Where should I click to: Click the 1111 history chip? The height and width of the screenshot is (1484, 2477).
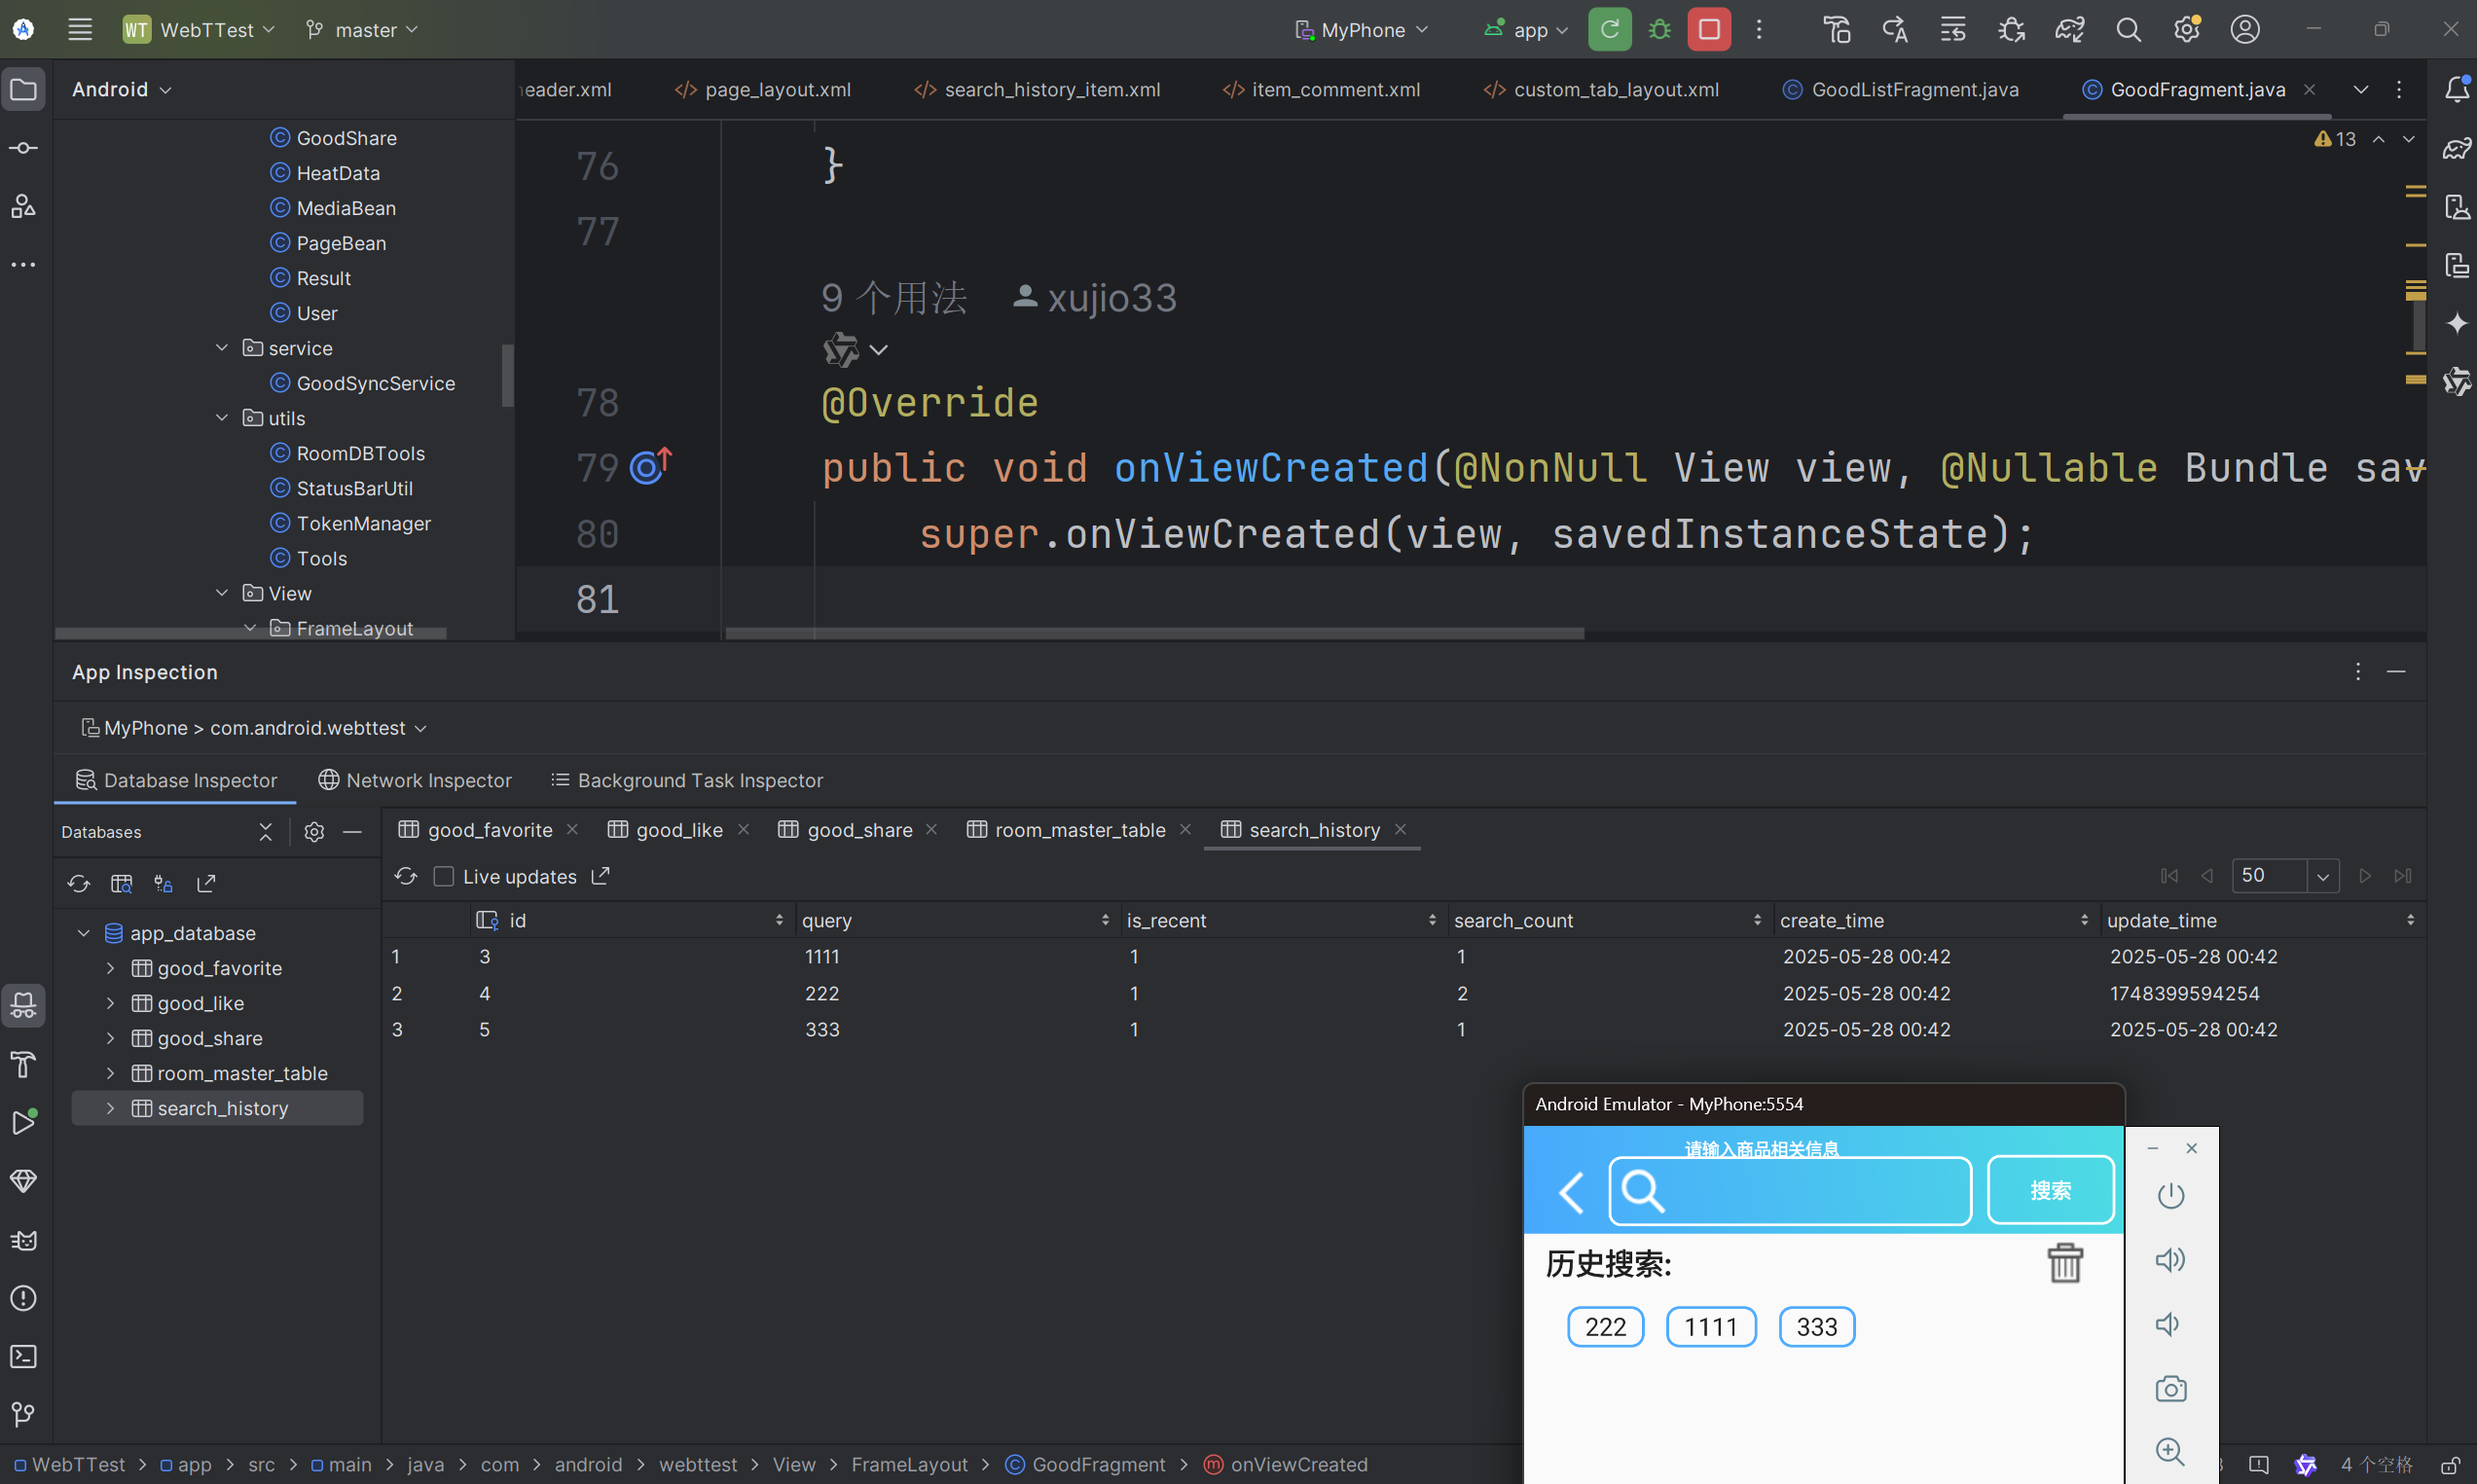click(1710, 1326)
